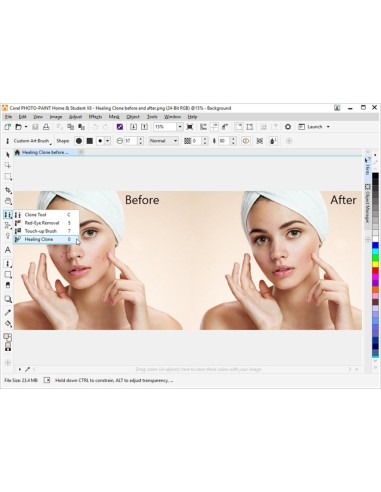Select the Mask Transform tool
Viewport: 381px width, 492px height.
pyautogui.click(x=8, y=165)
